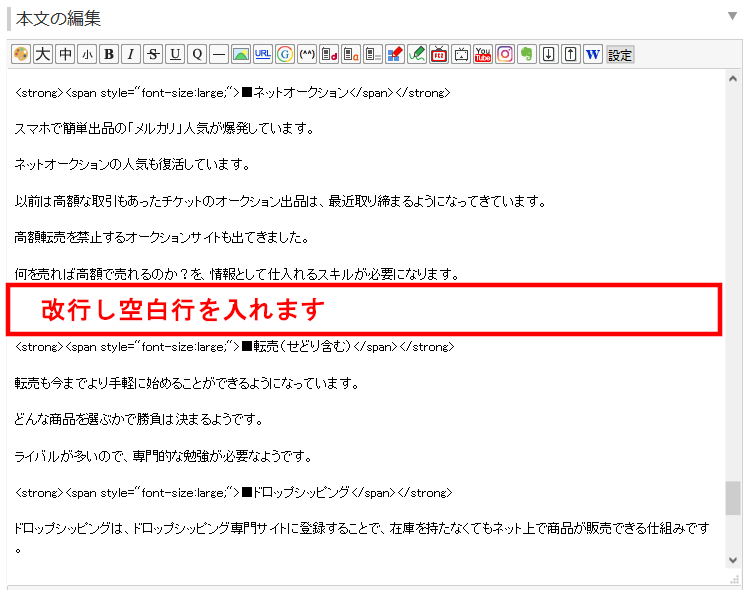
Task: Click the document icon with red d
Action: point(329,54)
